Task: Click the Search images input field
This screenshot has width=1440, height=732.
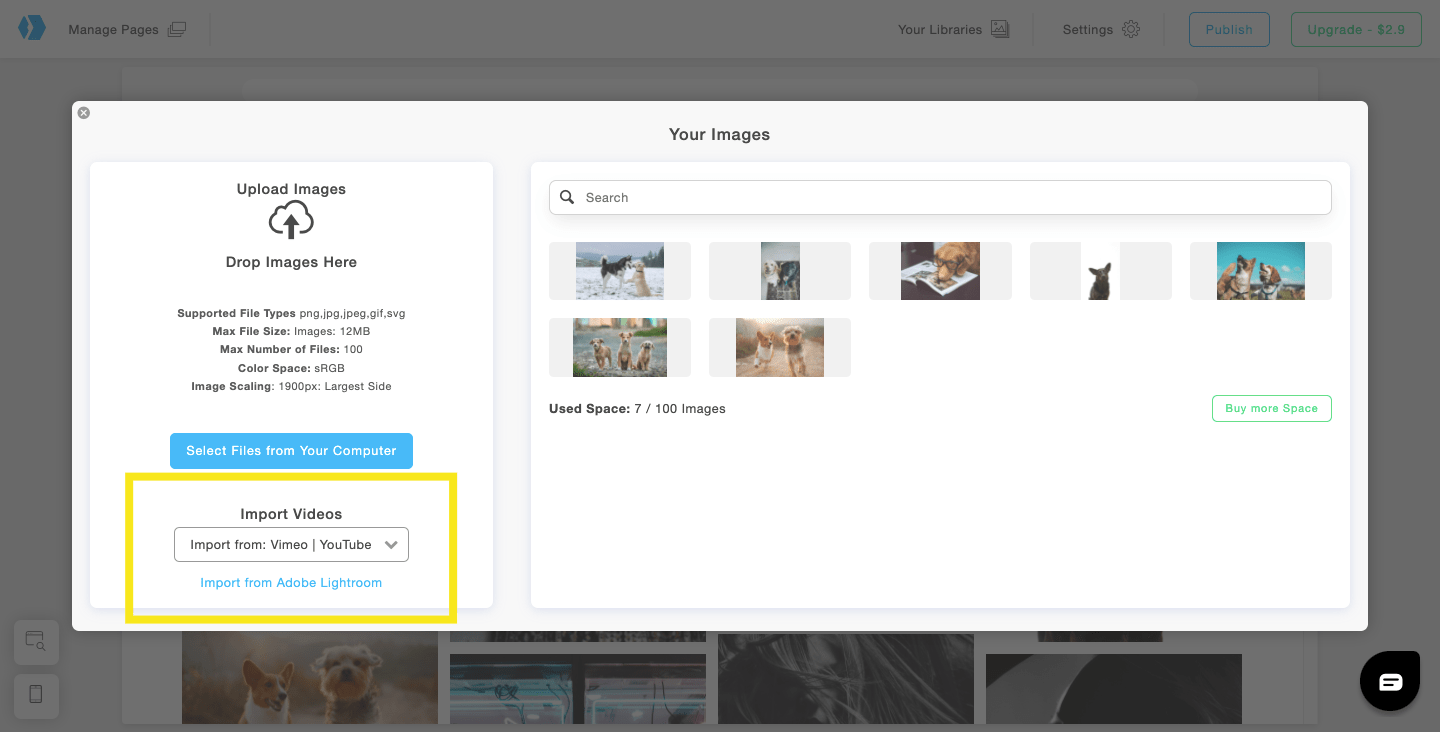Action: (940, 197)
